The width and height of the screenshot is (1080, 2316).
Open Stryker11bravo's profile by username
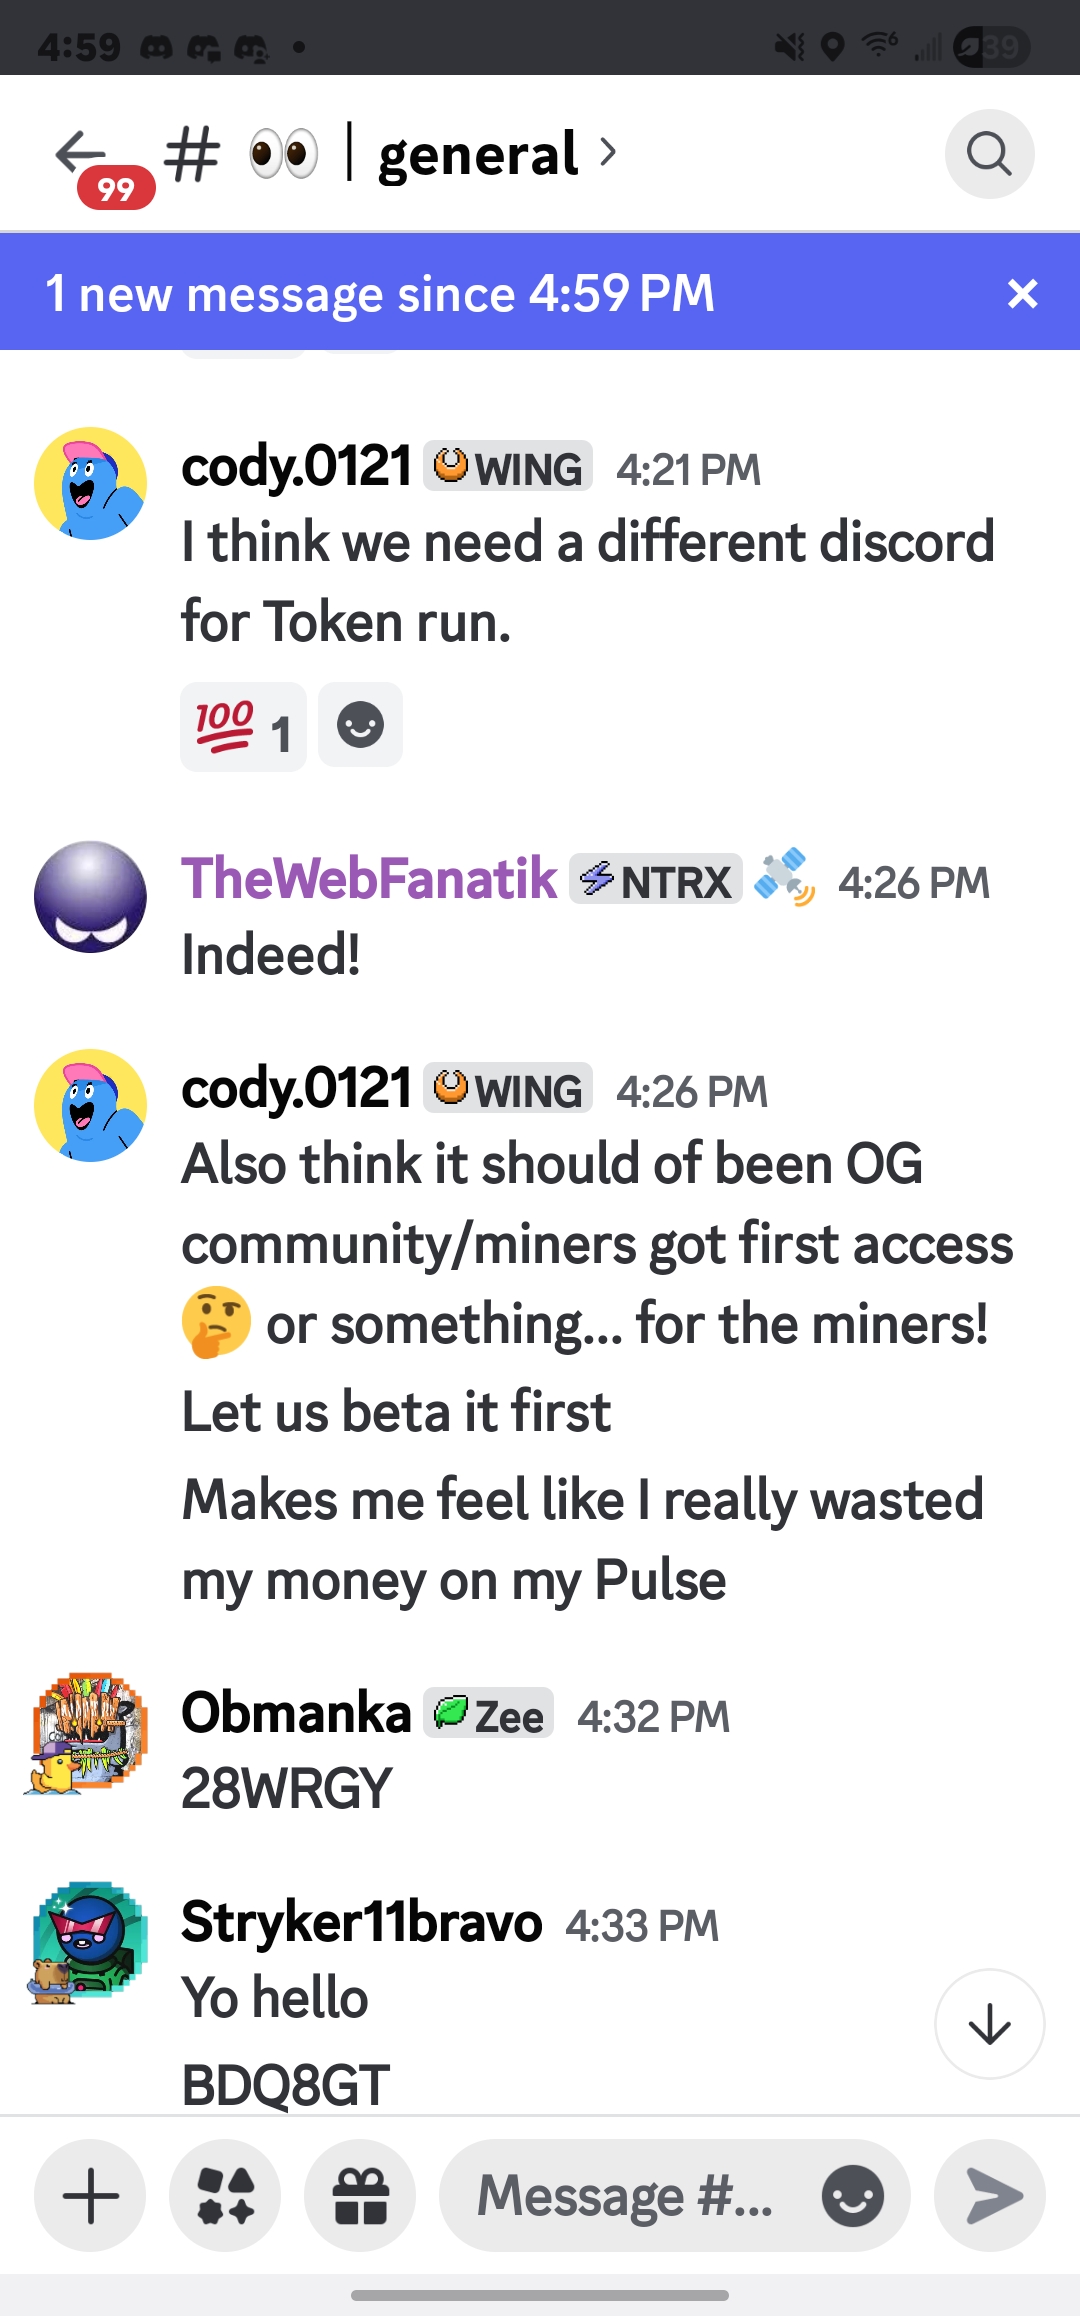[x=361, y=1922]
